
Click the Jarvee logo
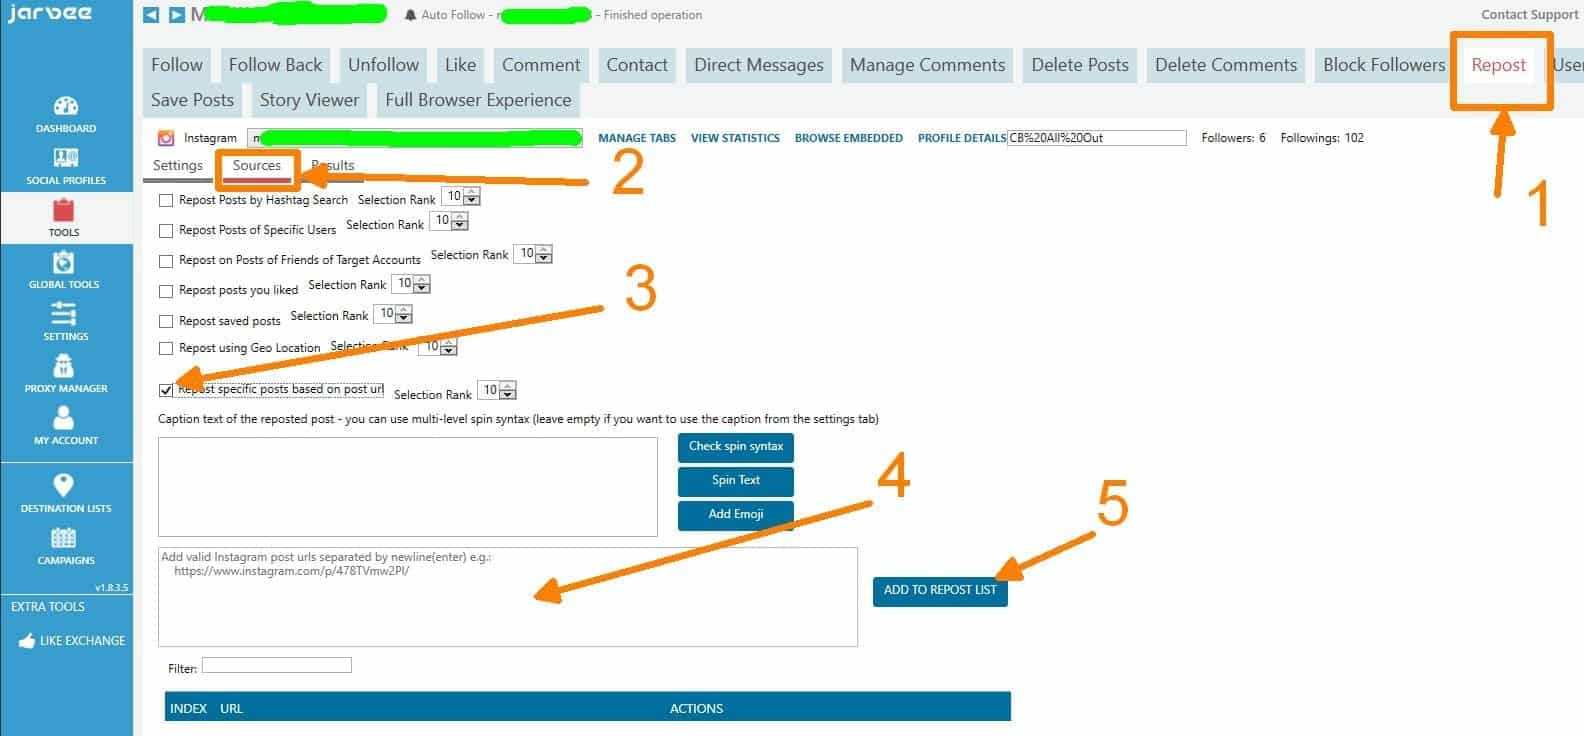pos(50,14)
